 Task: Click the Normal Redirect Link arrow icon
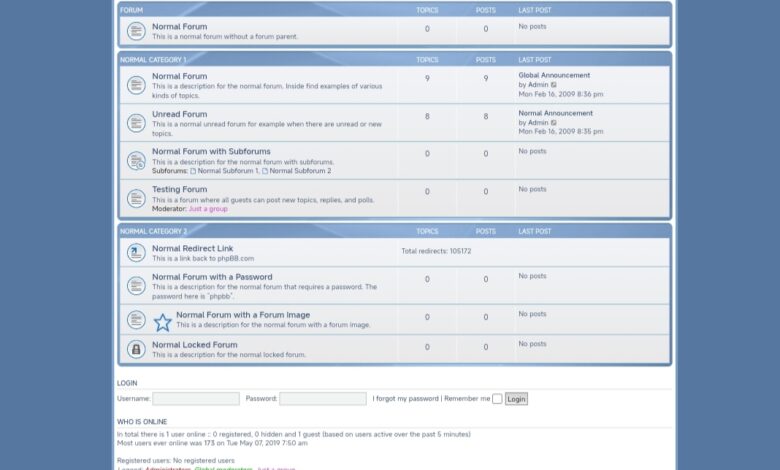tap(136, 253)
